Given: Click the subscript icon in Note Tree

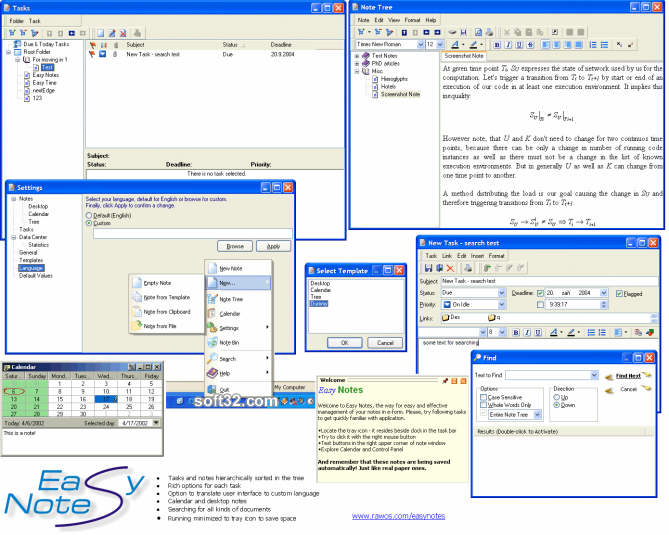Looking at the screenshot, I should [619, 45].
